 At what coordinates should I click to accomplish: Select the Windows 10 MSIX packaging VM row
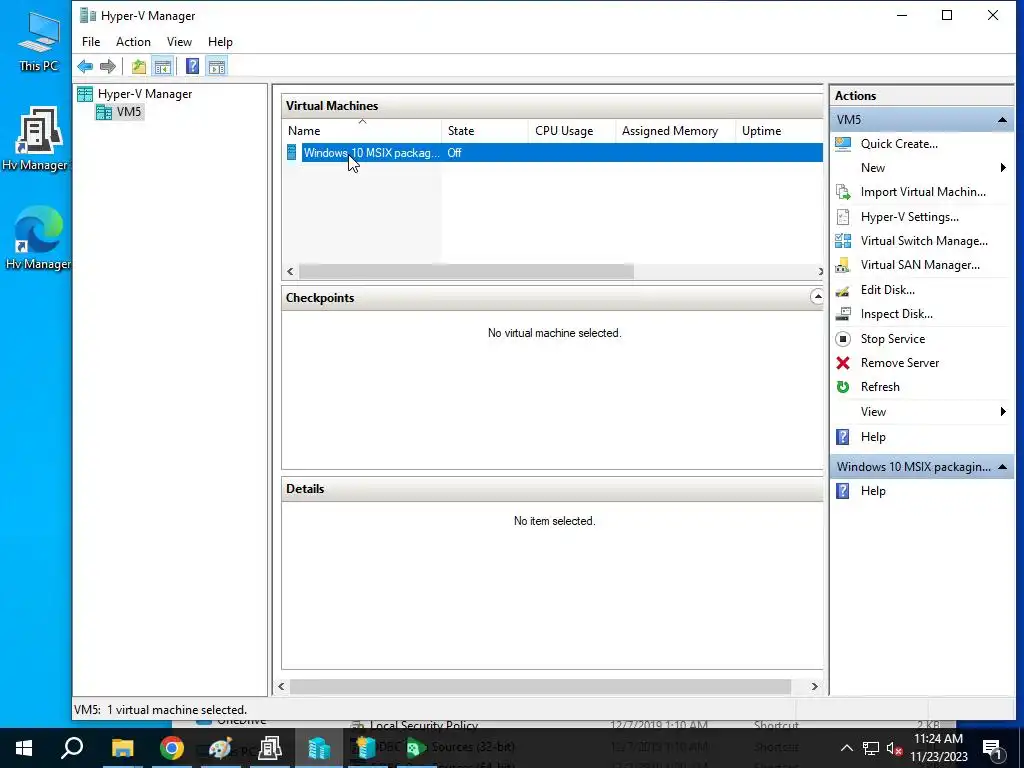553,153
